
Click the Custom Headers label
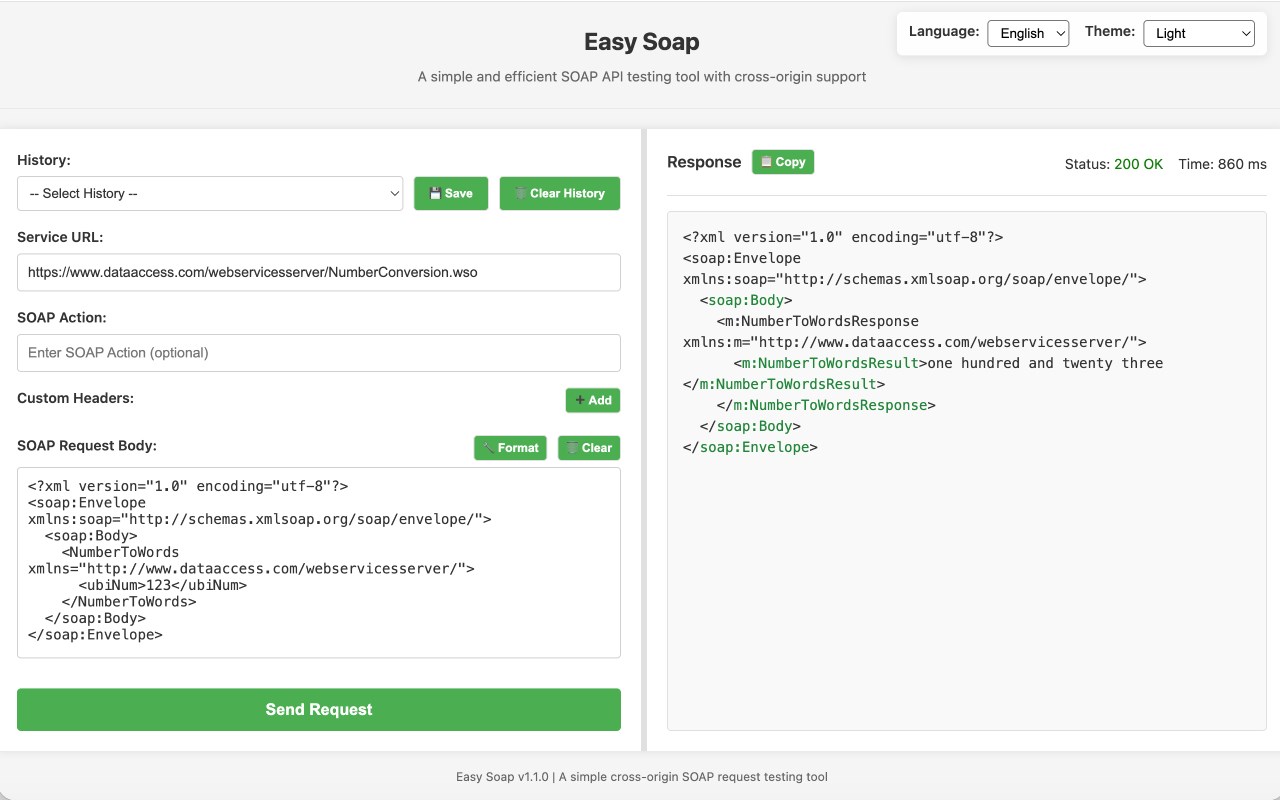point(75,398)
